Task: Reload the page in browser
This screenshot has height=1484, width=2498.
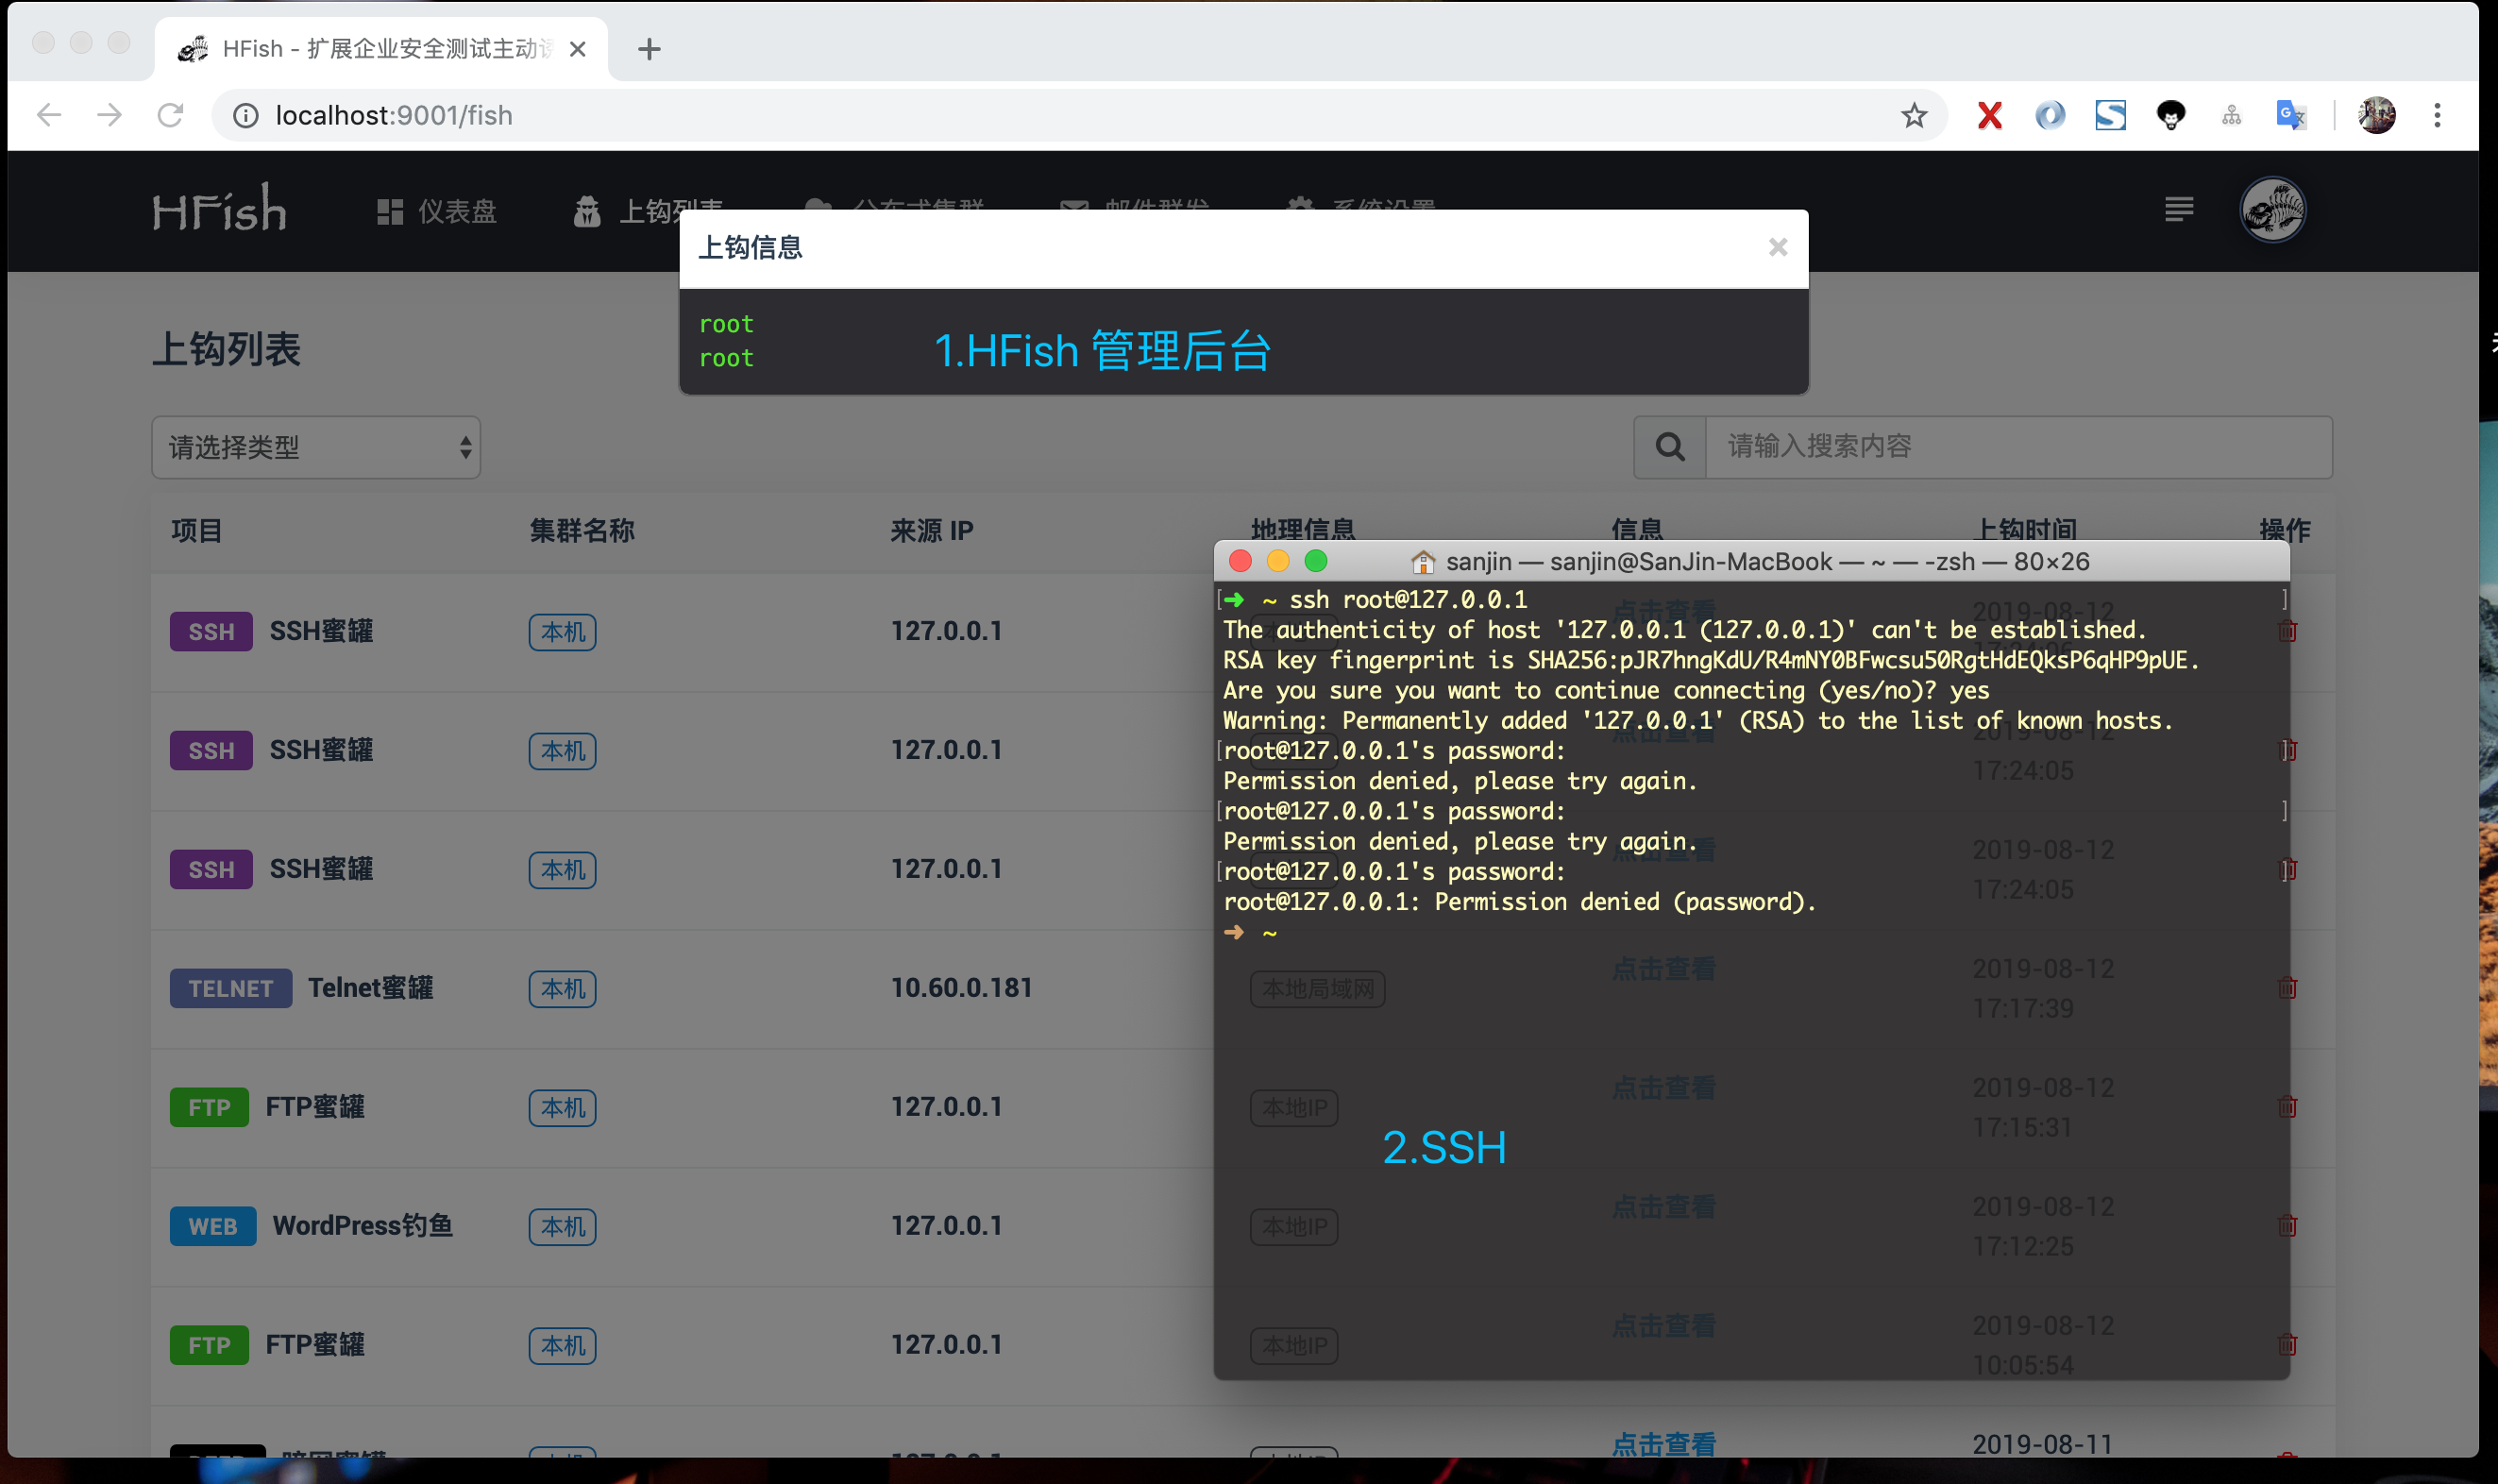Action: point(171,116)
